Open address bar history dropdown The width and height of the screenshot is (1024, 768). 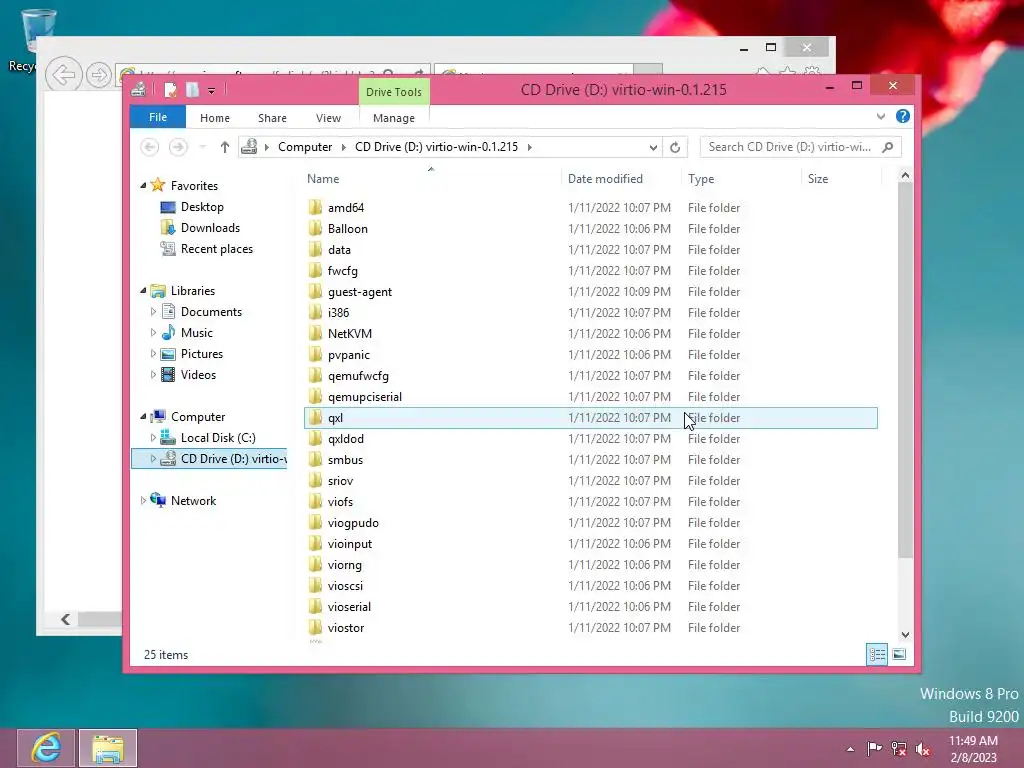click(653, 148)
